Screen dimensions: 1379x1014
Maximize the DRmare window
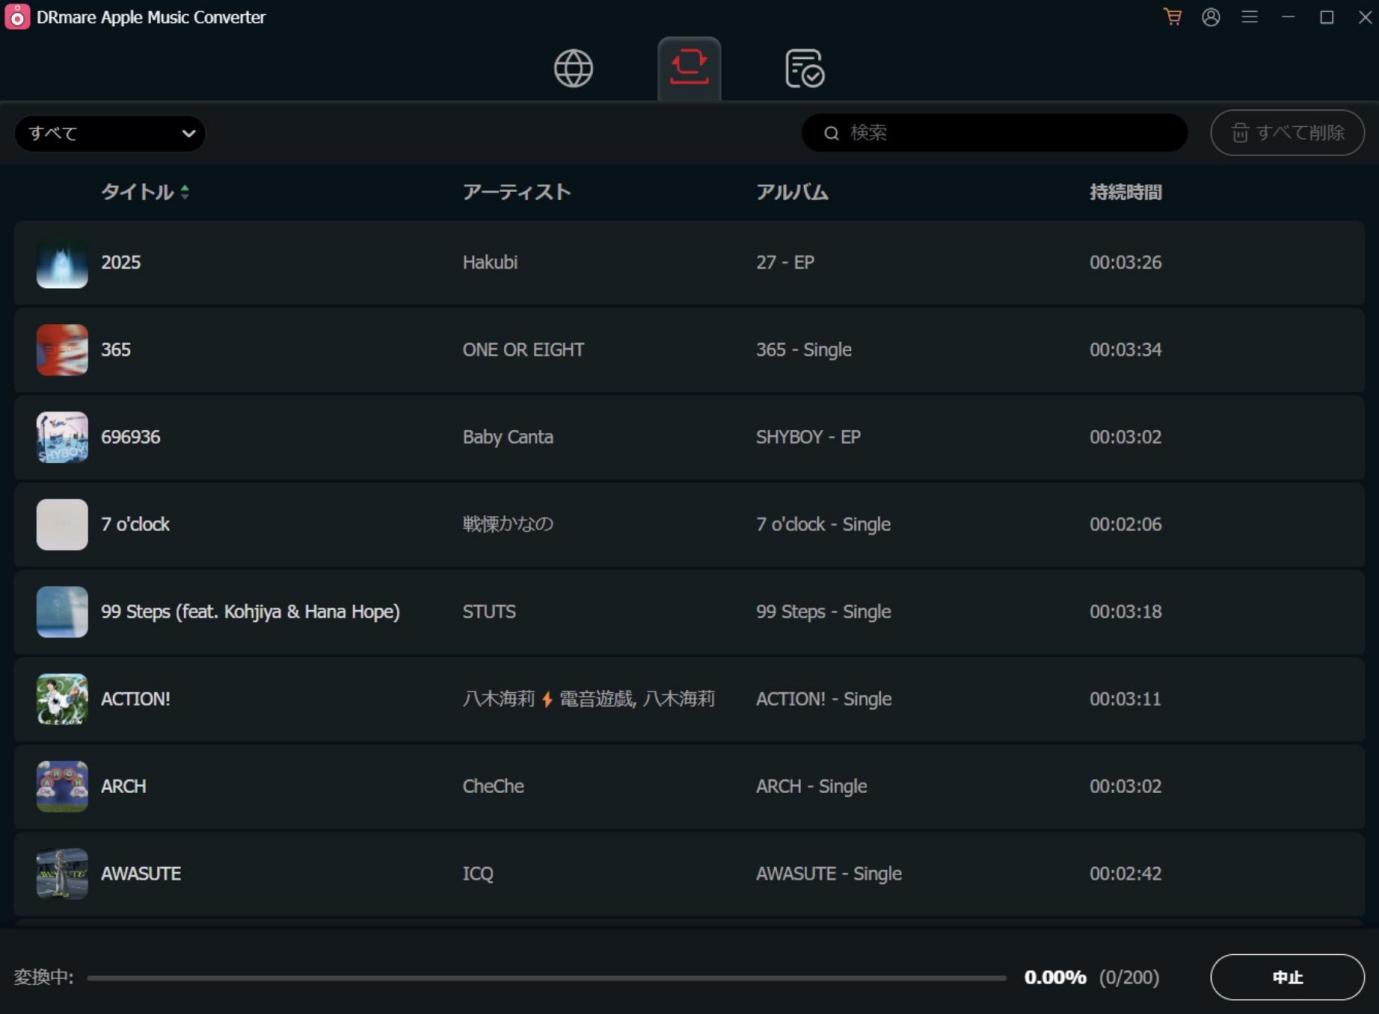[1327, 17]
